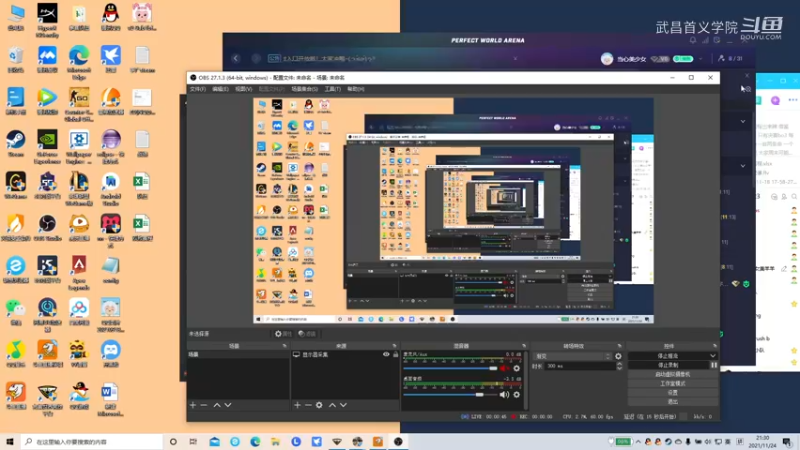800x450 pixels.
Task: Click the transition duration 300 ms field
Action: click(580, 366)
